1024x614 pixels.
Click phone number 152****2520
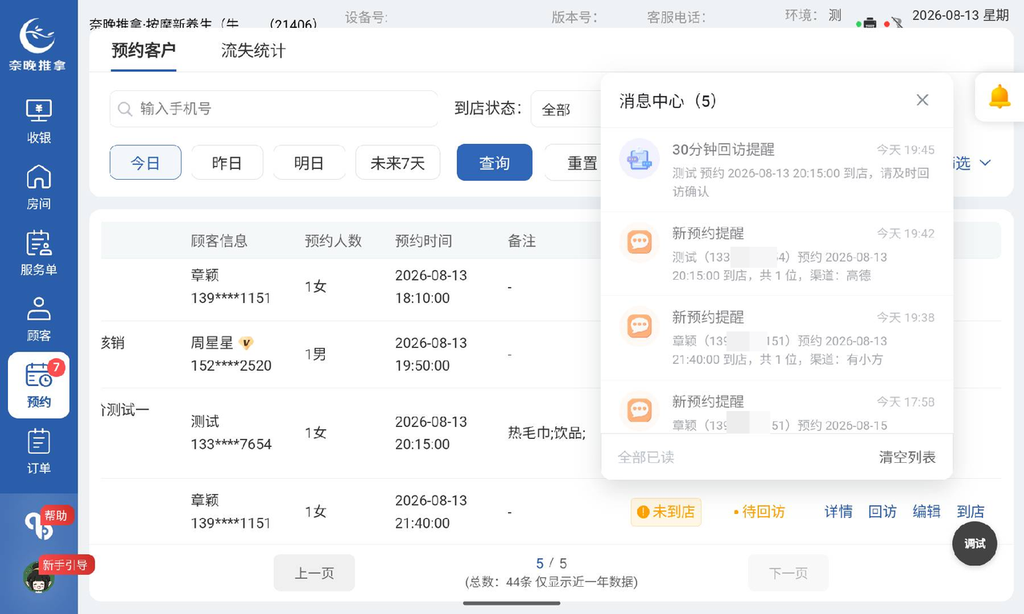(x=231, y=365)
